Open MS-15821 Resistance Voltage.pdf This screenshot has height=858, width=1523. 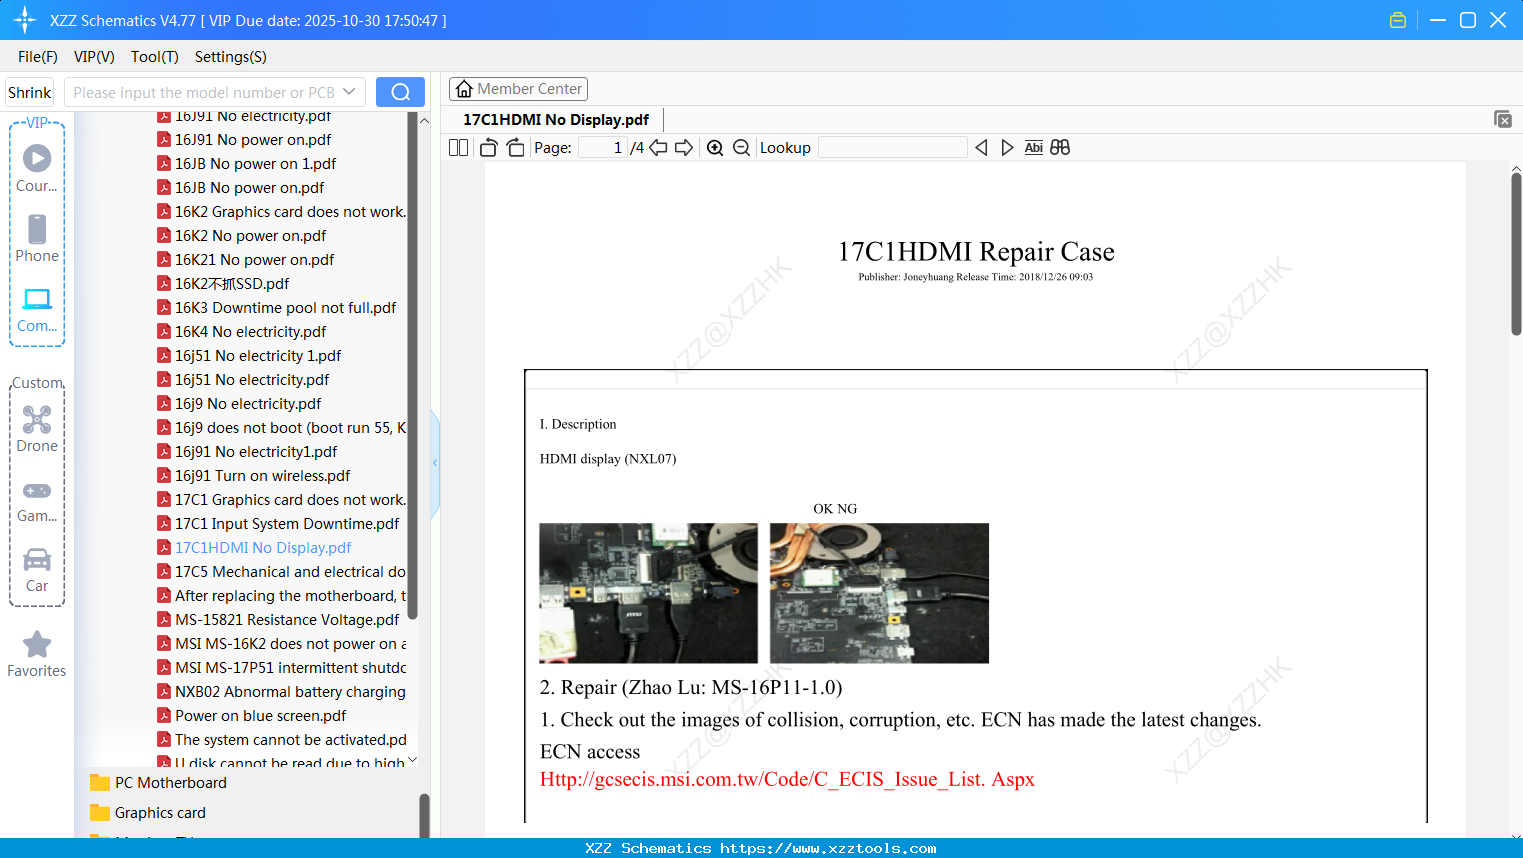(x=279, y=620)
